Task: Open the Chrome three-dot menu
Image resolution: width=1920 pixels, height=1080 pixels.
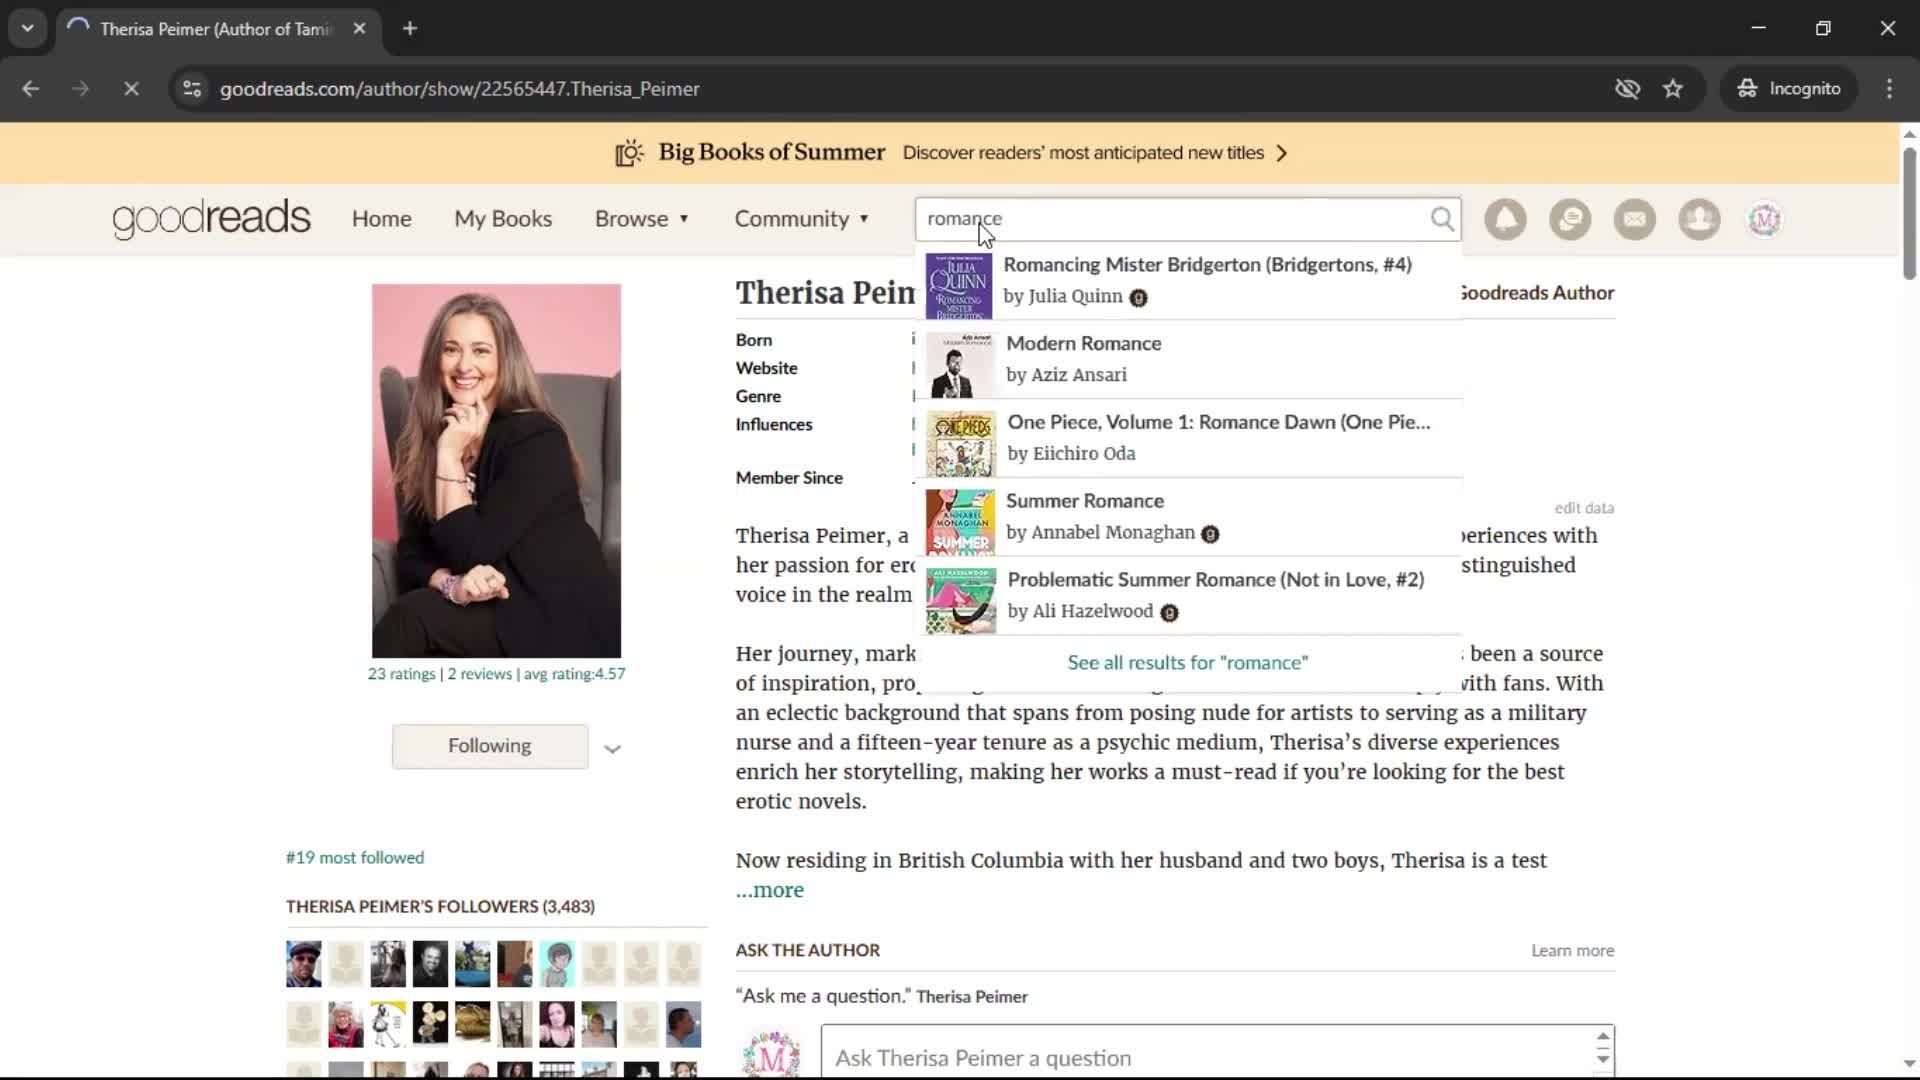Action: pos(1889,89)
